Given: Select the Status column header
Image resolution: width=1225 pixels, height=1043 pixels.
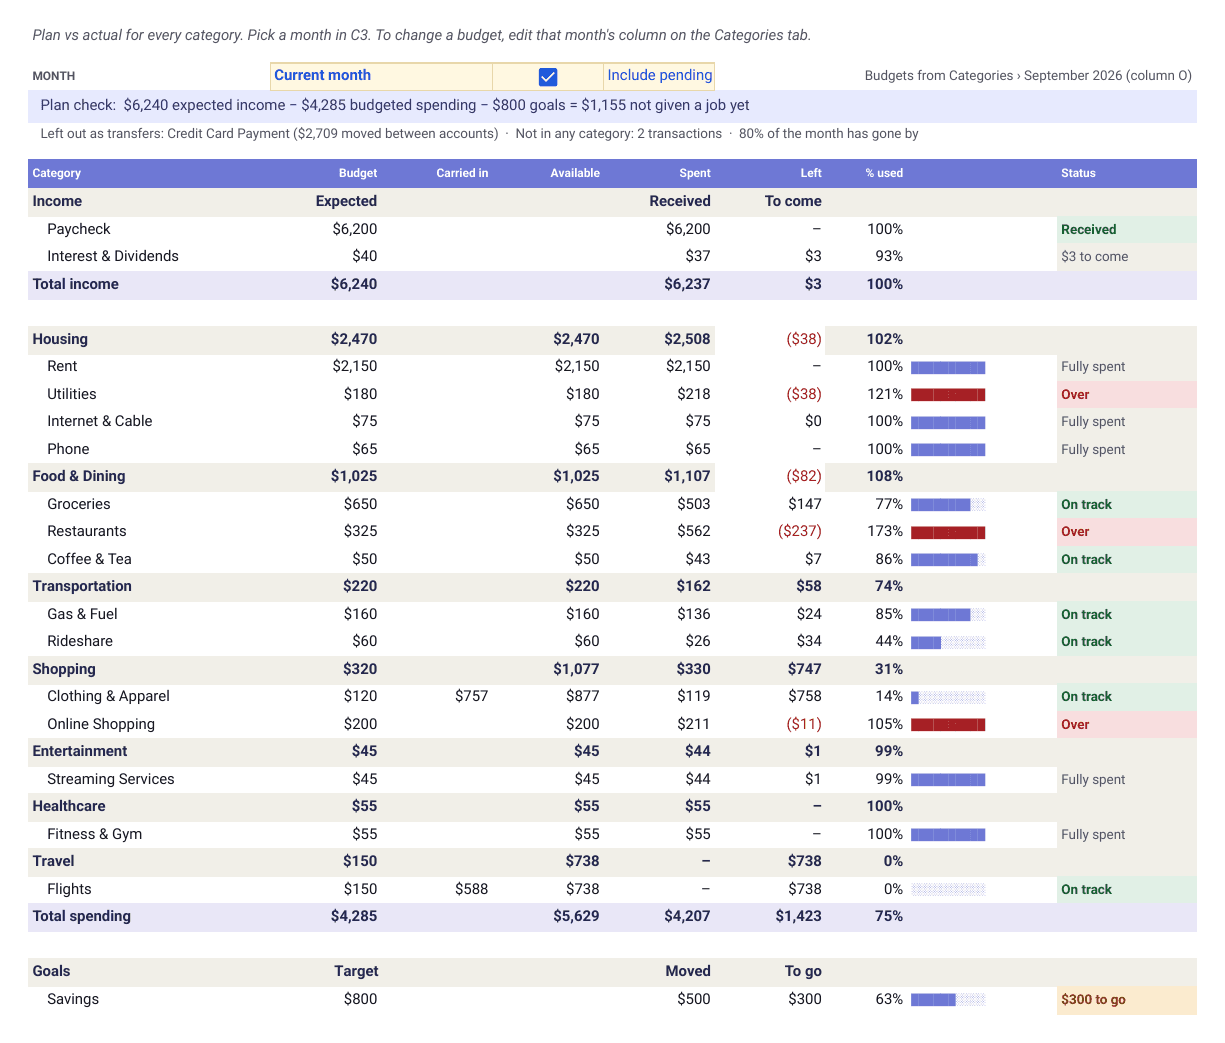Looking at the screenshot, I should tap(1078, 173).
